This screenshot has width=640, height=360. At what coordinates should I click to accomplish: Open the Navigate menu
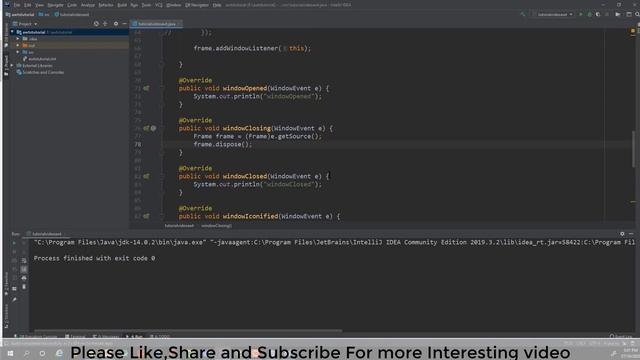[x=56, y=5]
